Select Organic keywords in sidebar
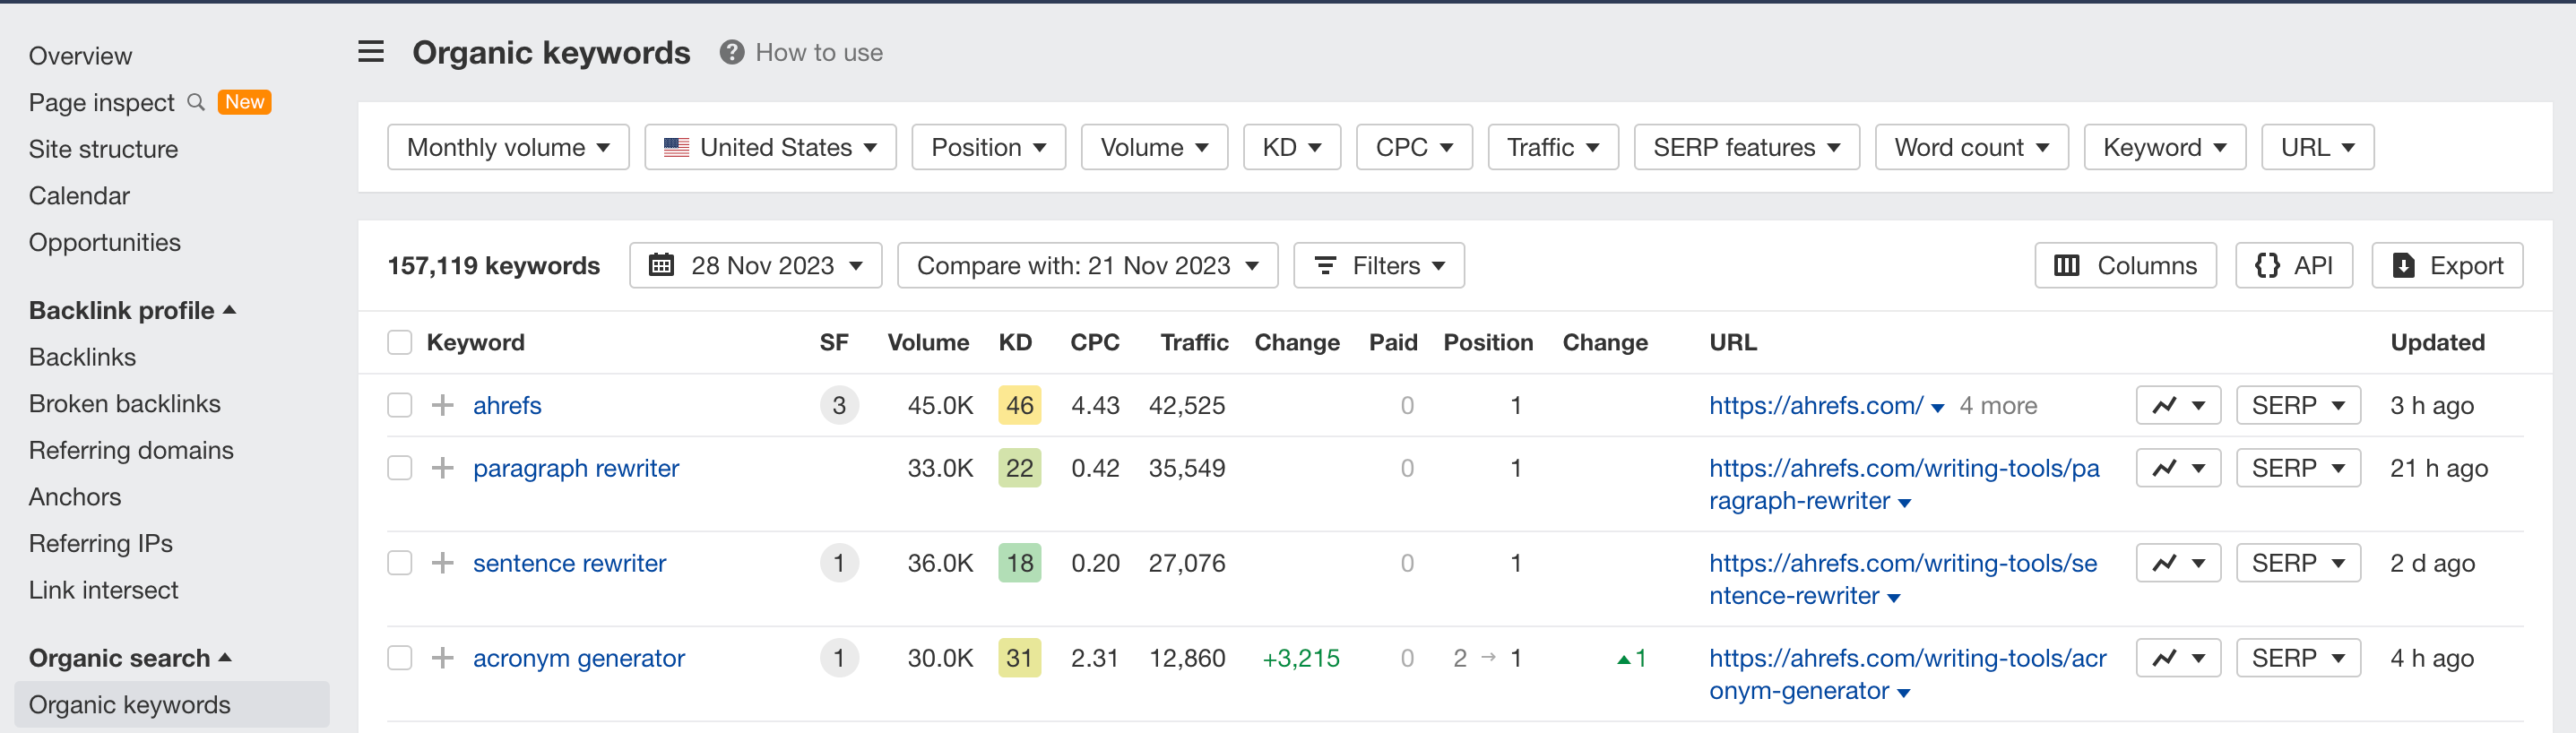Image resolution: width=2576 pixels, height=733 pixels. click(x=172, y=705)
